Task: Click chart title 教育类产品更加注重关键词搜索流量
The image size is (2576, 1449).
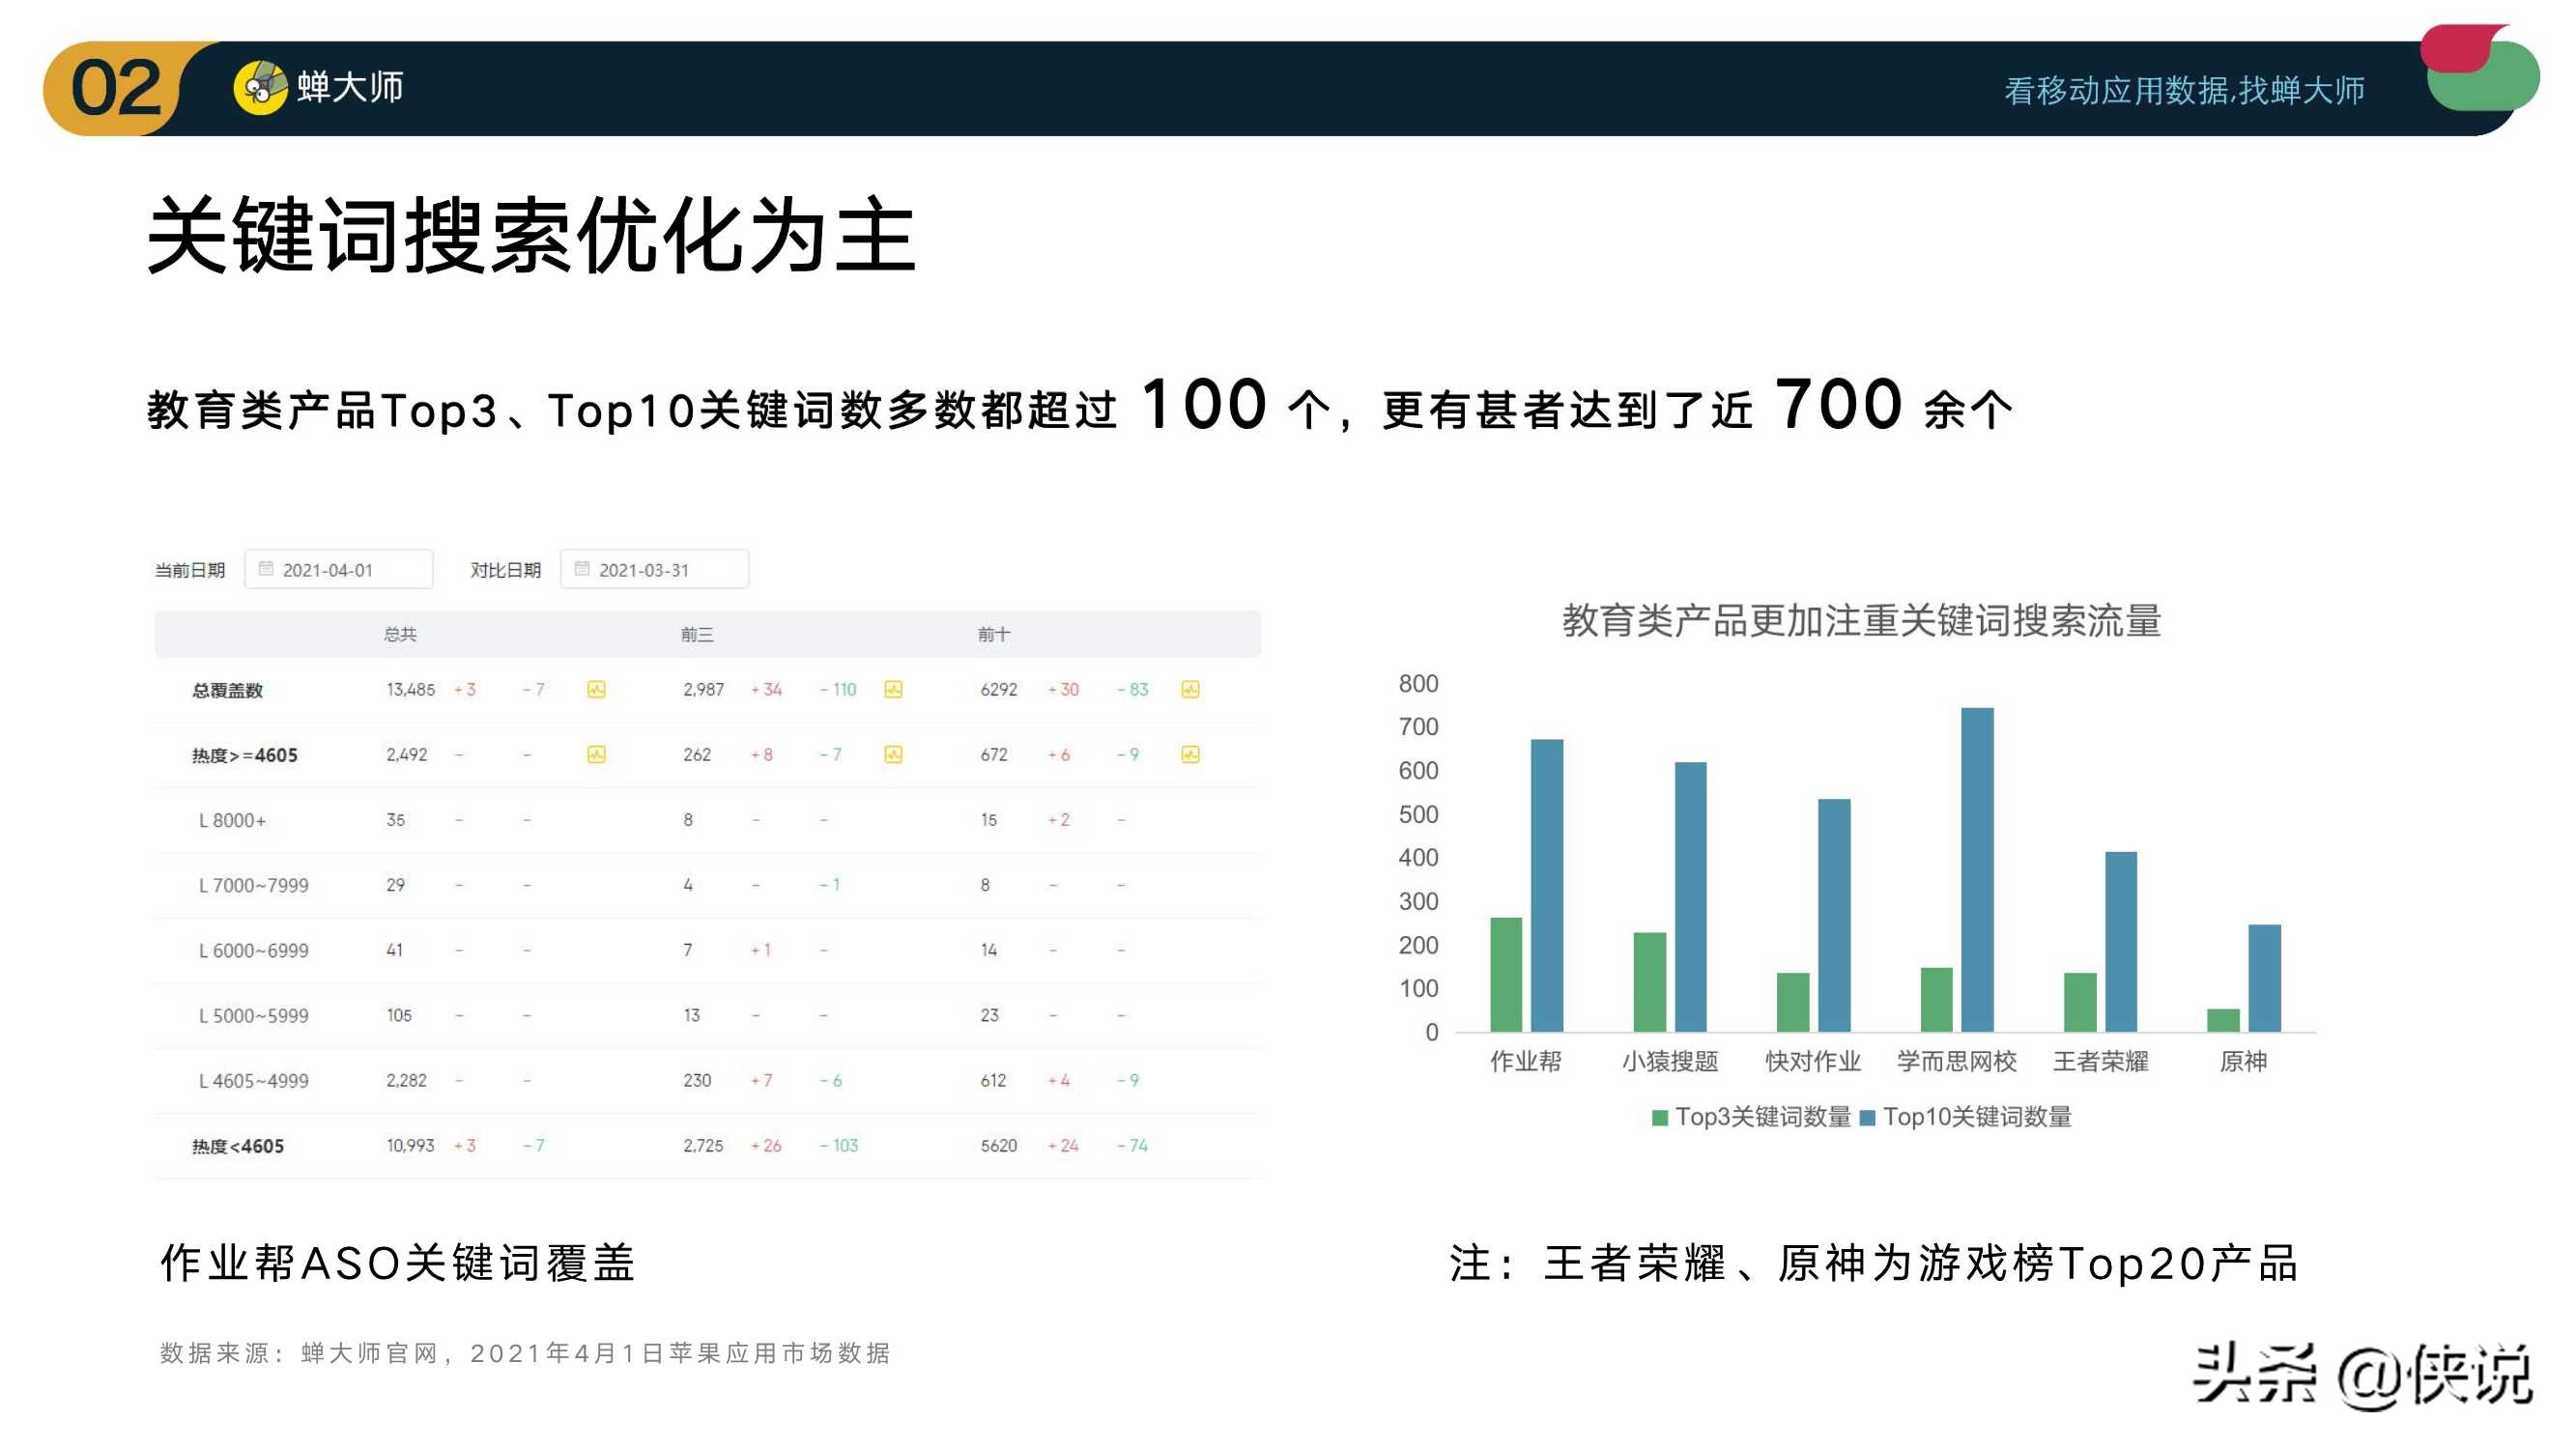Action: point(1861,620)
